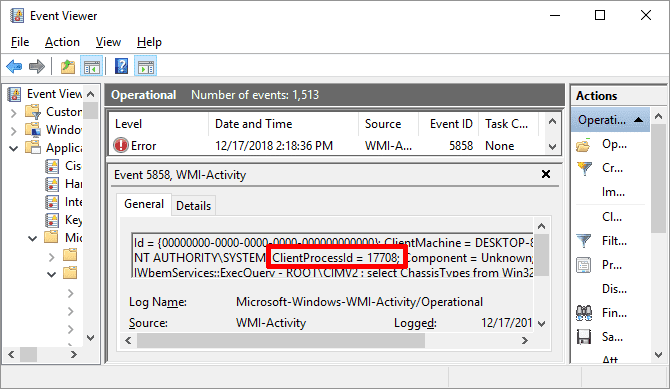Click the Fin... action text
This screenshot has height=389, width=670.
[614, 313]
